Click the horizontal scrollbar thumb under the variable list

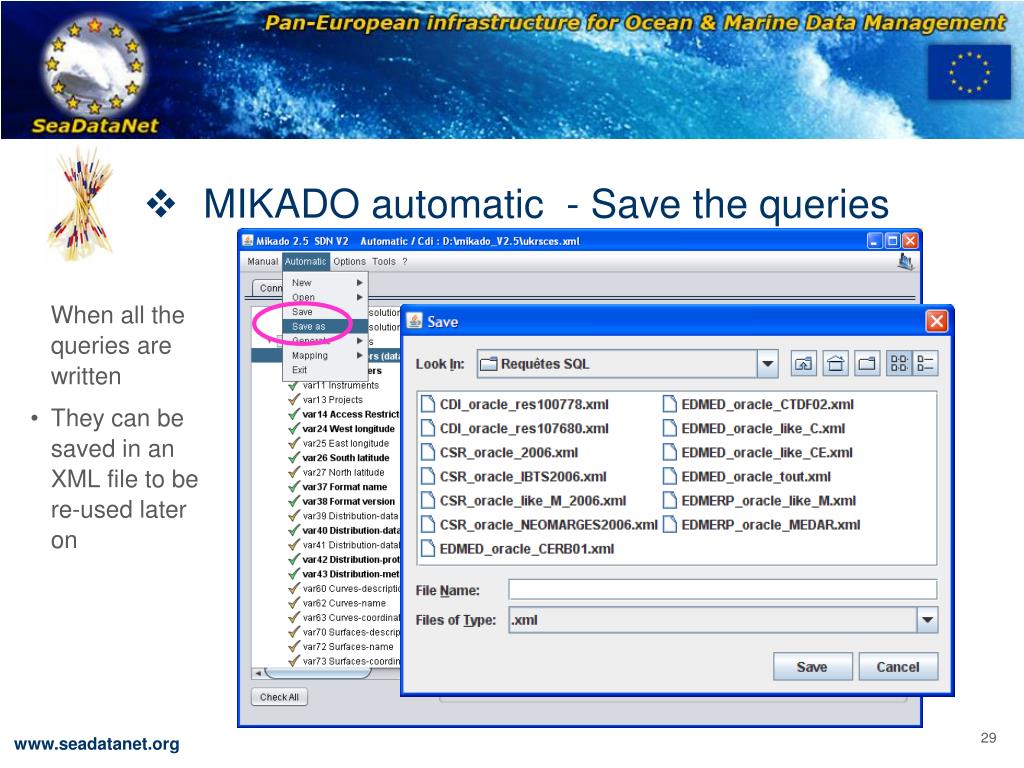click(x=318, y=673)
